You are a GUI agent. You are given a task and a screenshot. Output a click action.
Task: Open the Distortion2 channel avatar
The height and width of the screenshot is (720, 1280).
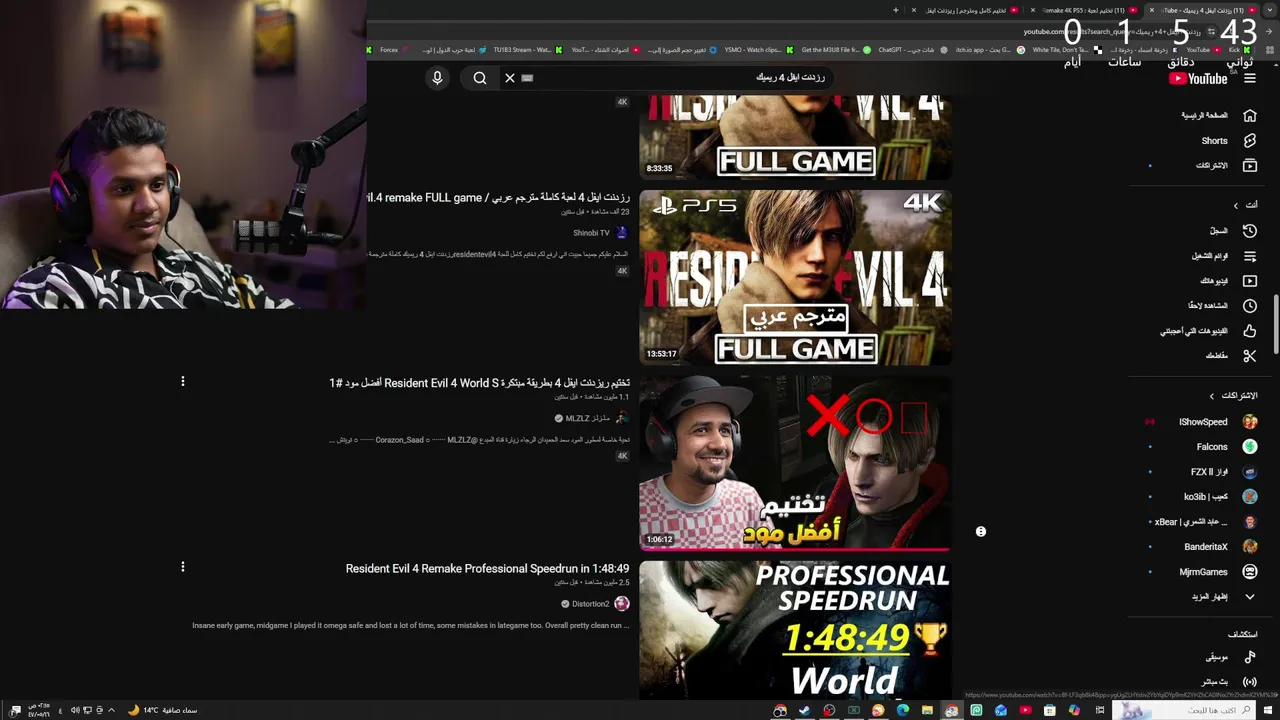click(622, 604)
